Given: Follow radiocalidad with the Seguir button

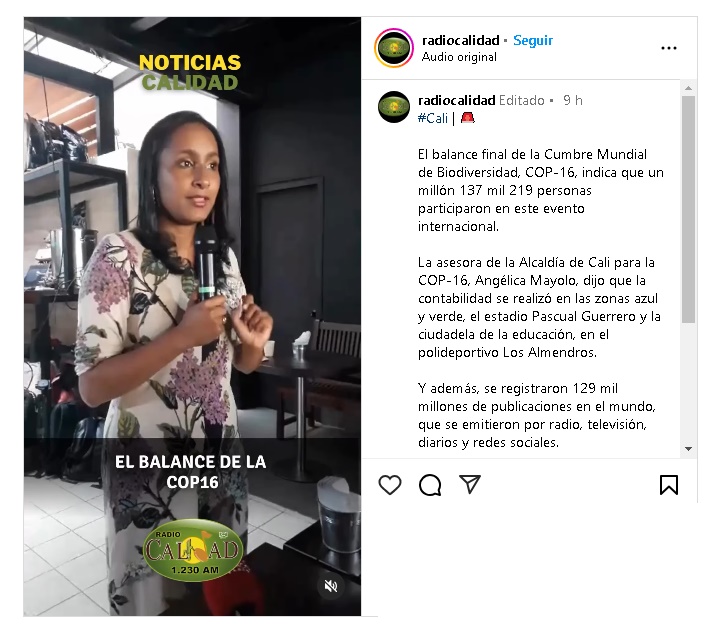Looking at the screenshot, I should tap(533, 40).
